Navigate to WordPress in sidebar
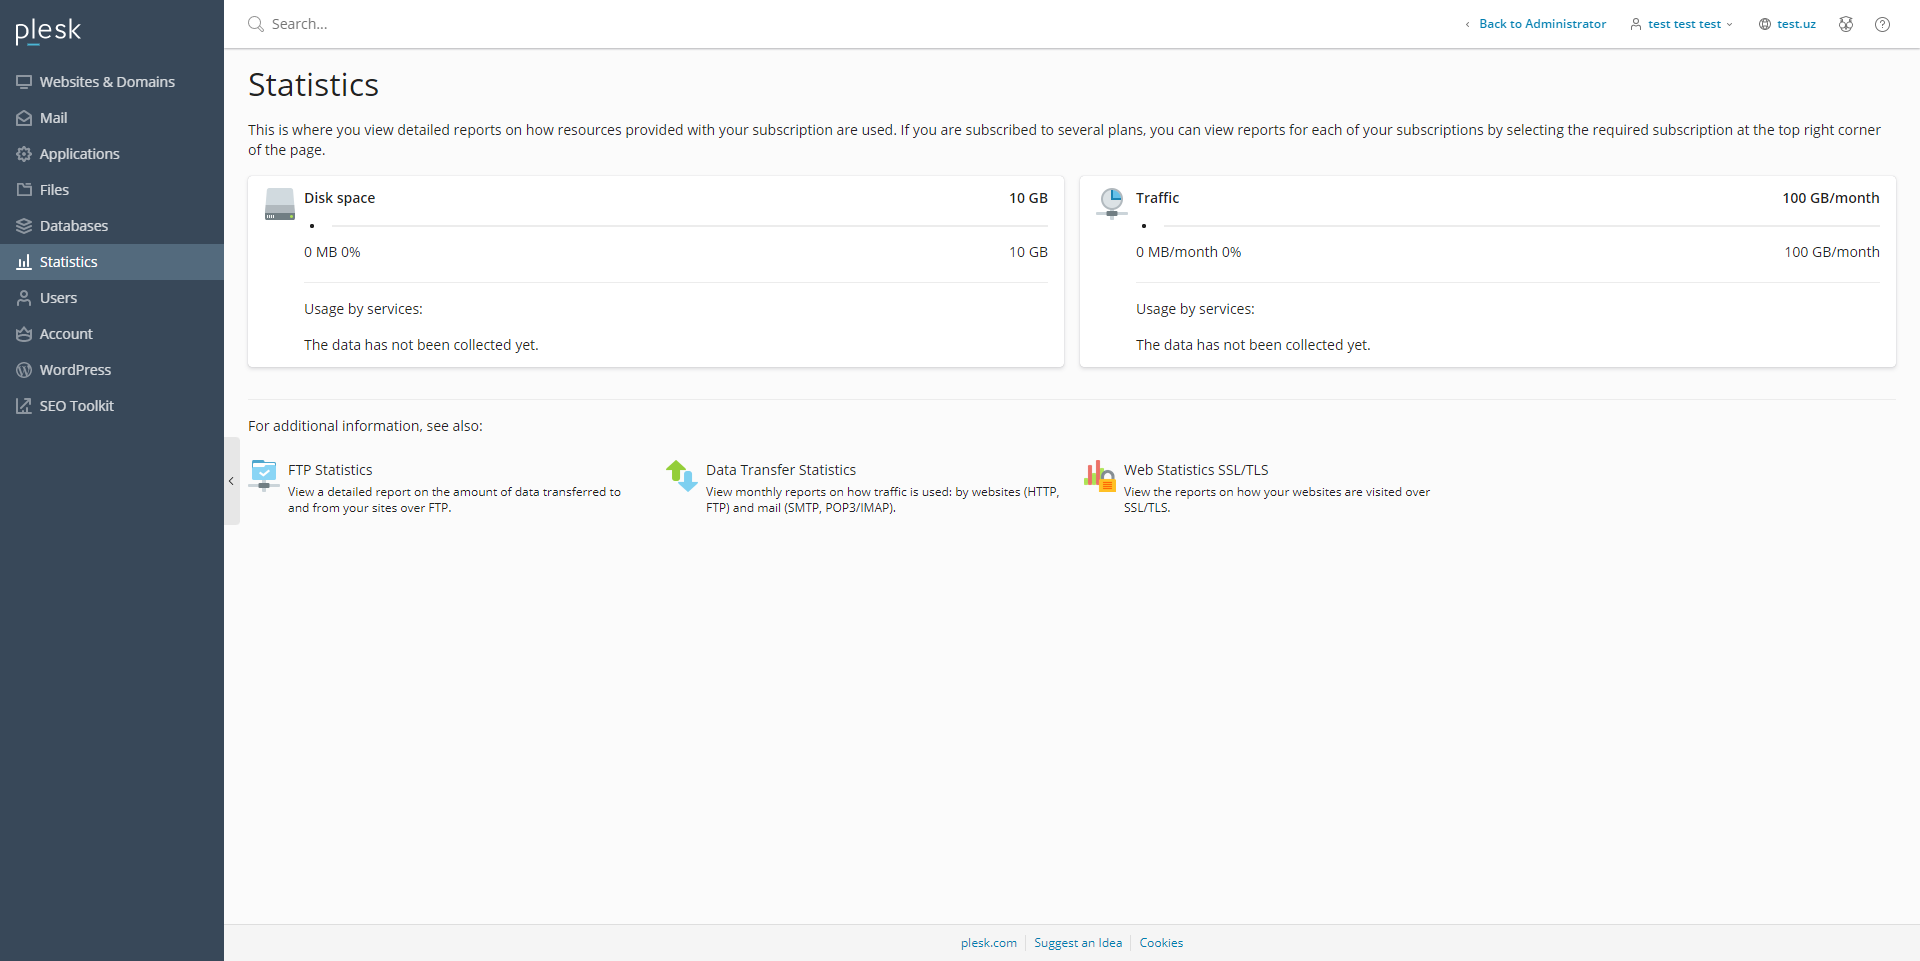1920x961 pixels. click(75, 370)
